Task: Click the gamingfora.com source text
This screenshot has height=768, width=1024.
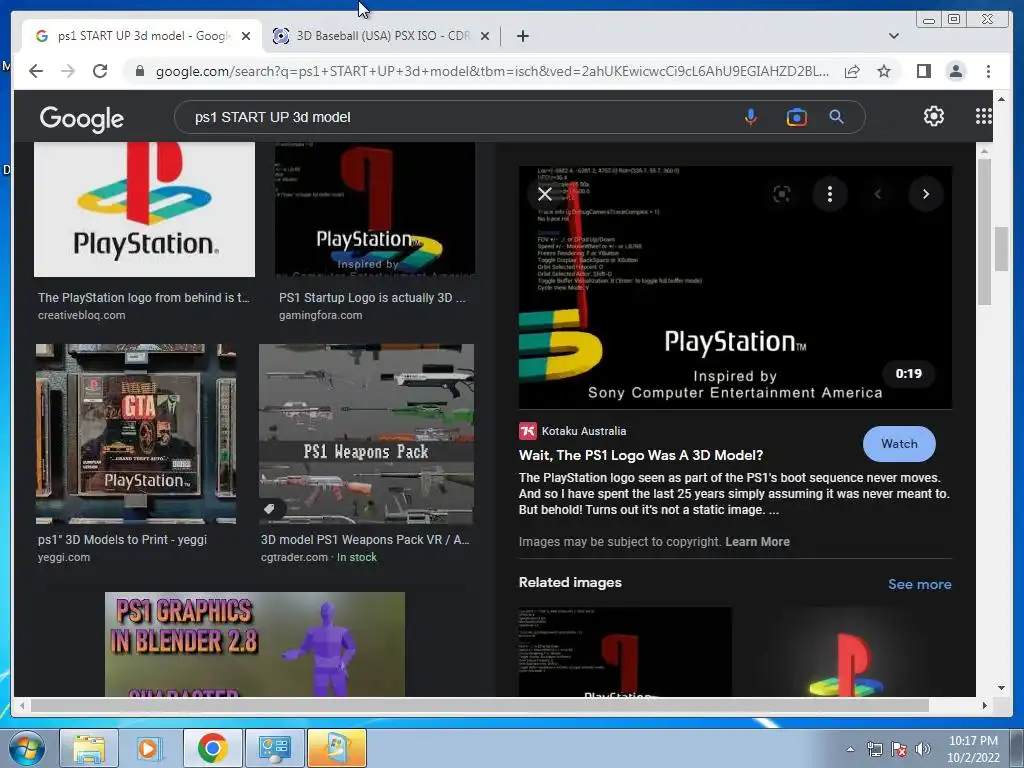Action: (x=321, y=315)
